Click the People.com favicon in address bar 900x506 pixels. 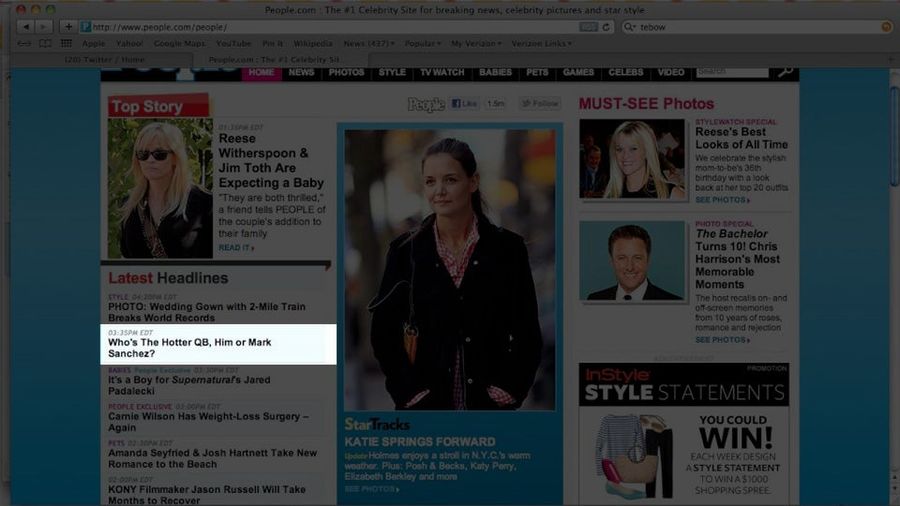[x=86, y=27]
